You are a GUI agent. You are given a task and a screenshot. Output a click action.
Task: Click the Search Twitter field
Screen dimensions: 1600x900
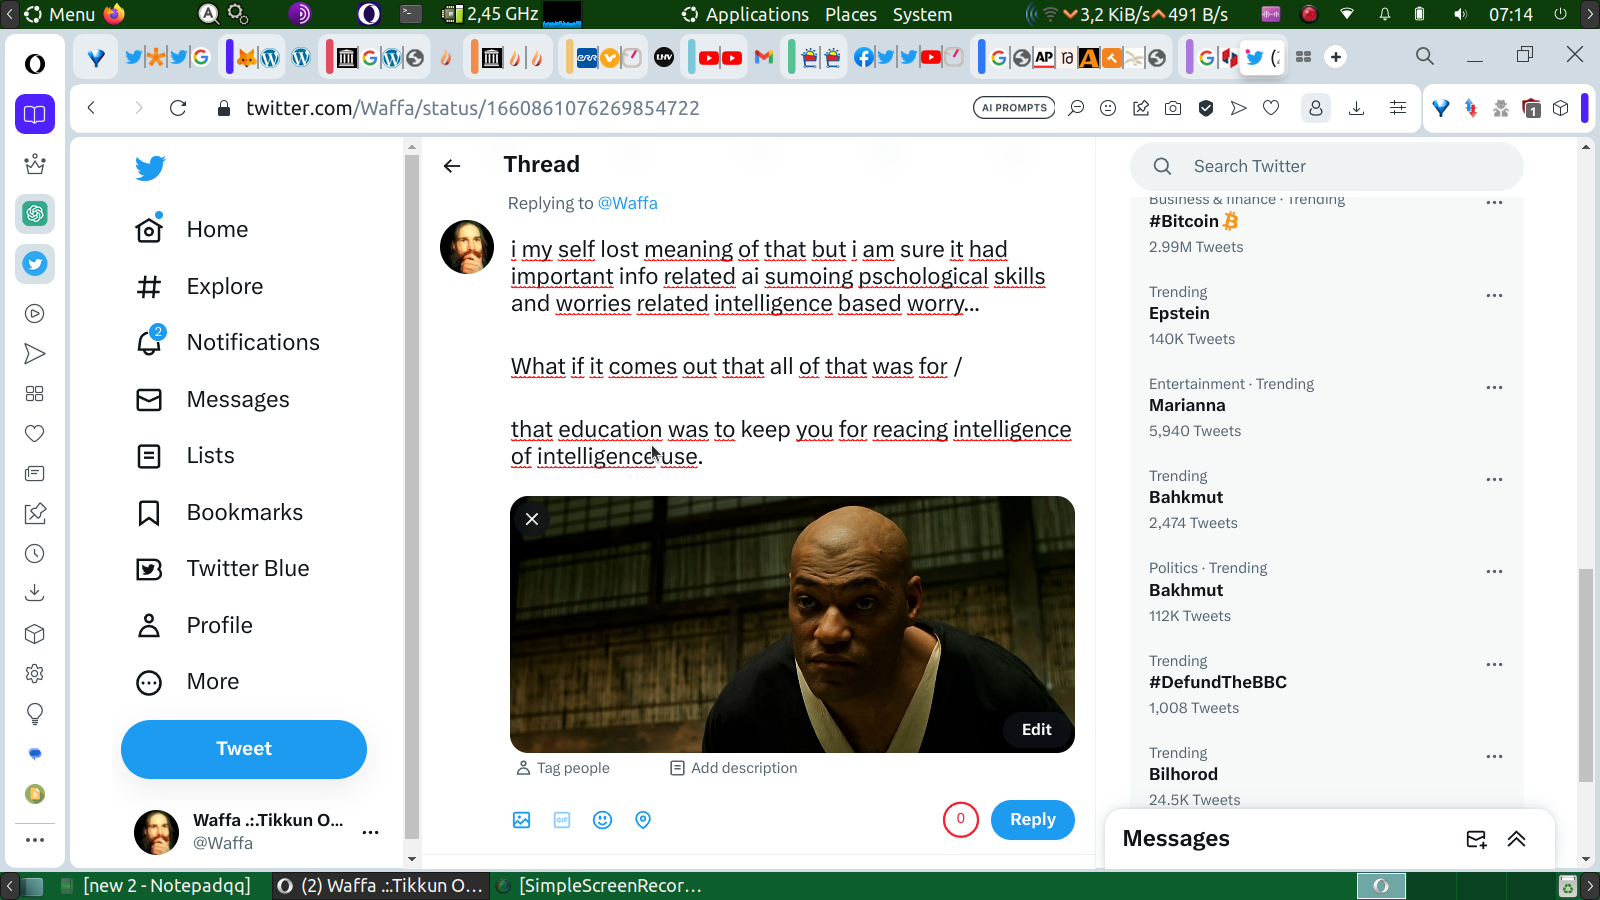1327,166
